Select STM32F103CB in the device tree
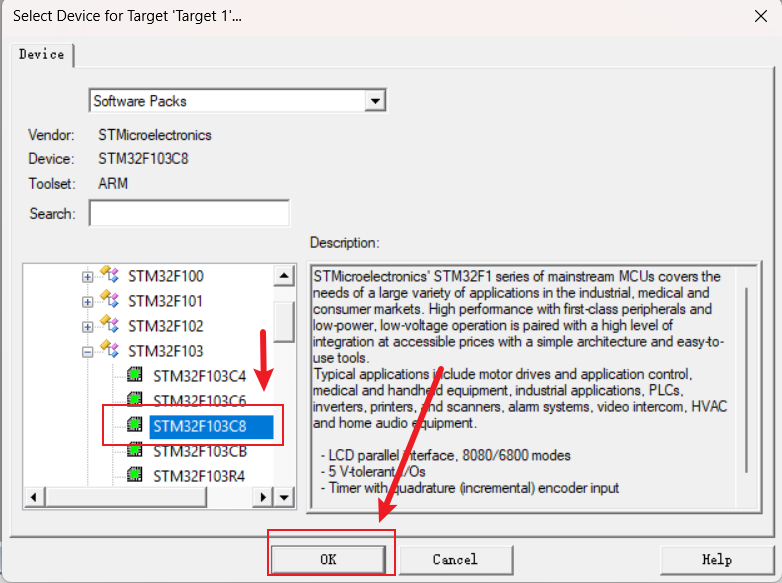The width and height of the screenshot is (782, 583). coord(200,451)
